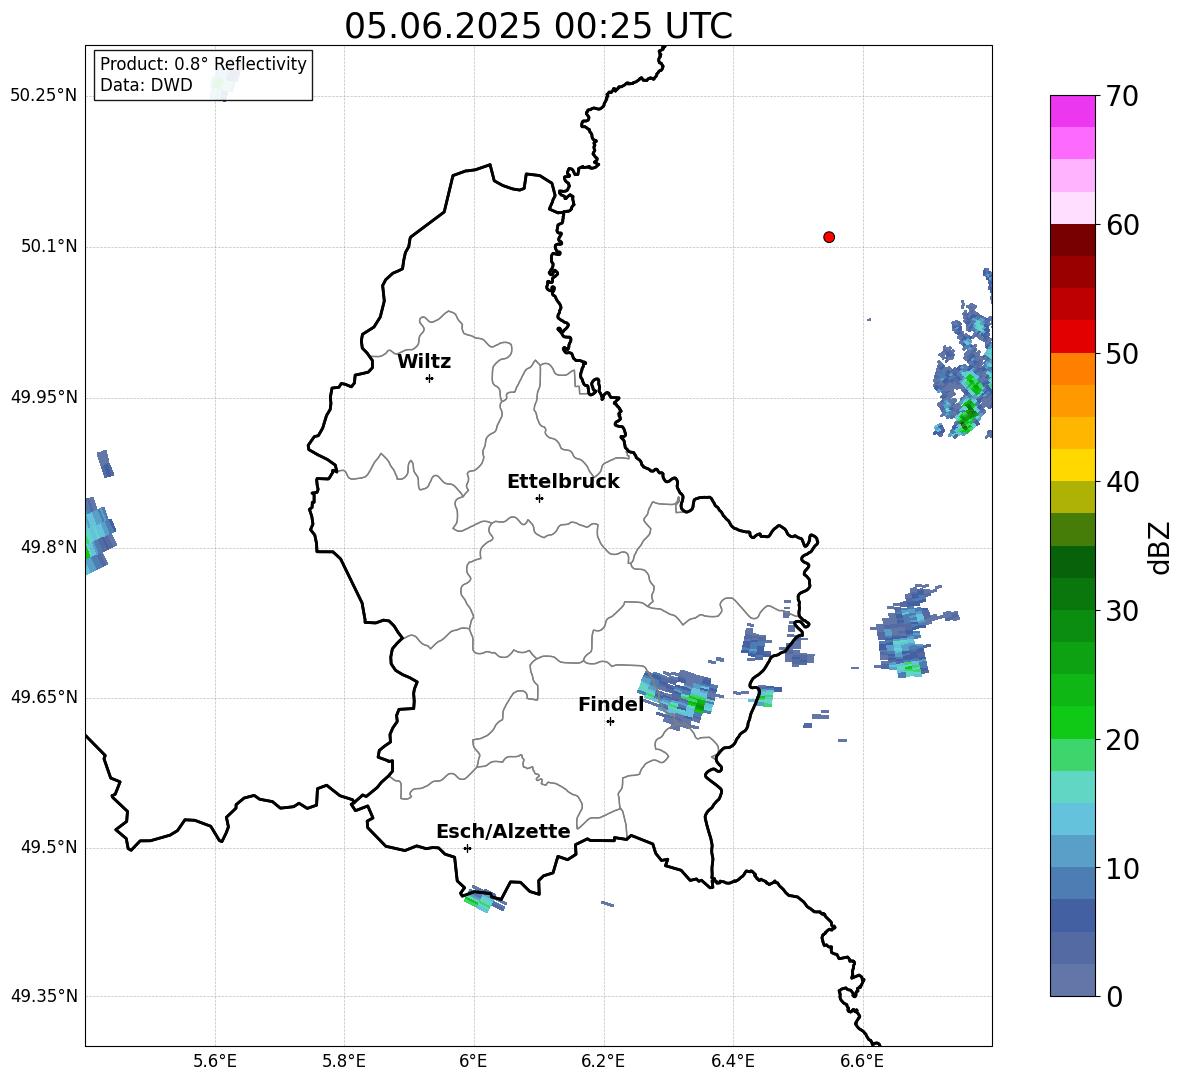Click the Data: DWD text
The height and width of the screenshot is (1081, 1184).
point(146,85)
